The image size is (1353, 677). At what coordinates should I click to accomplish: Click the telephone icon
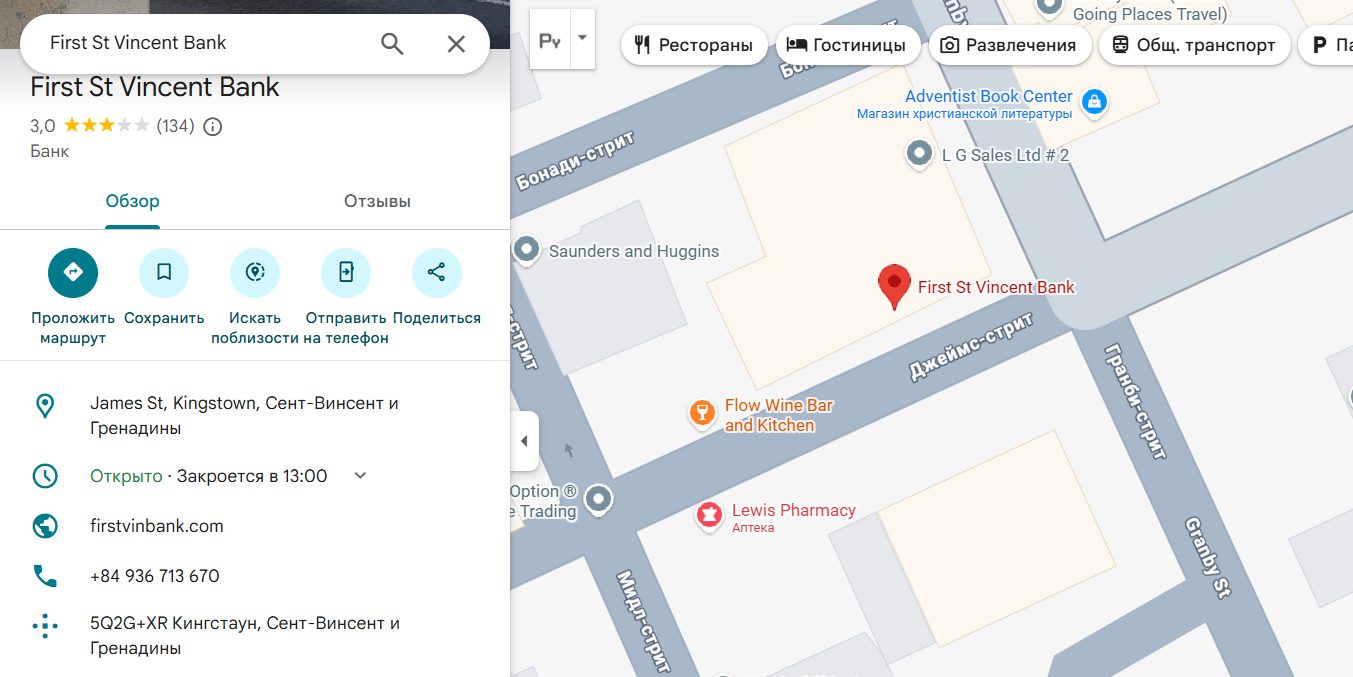click(45, 576)
